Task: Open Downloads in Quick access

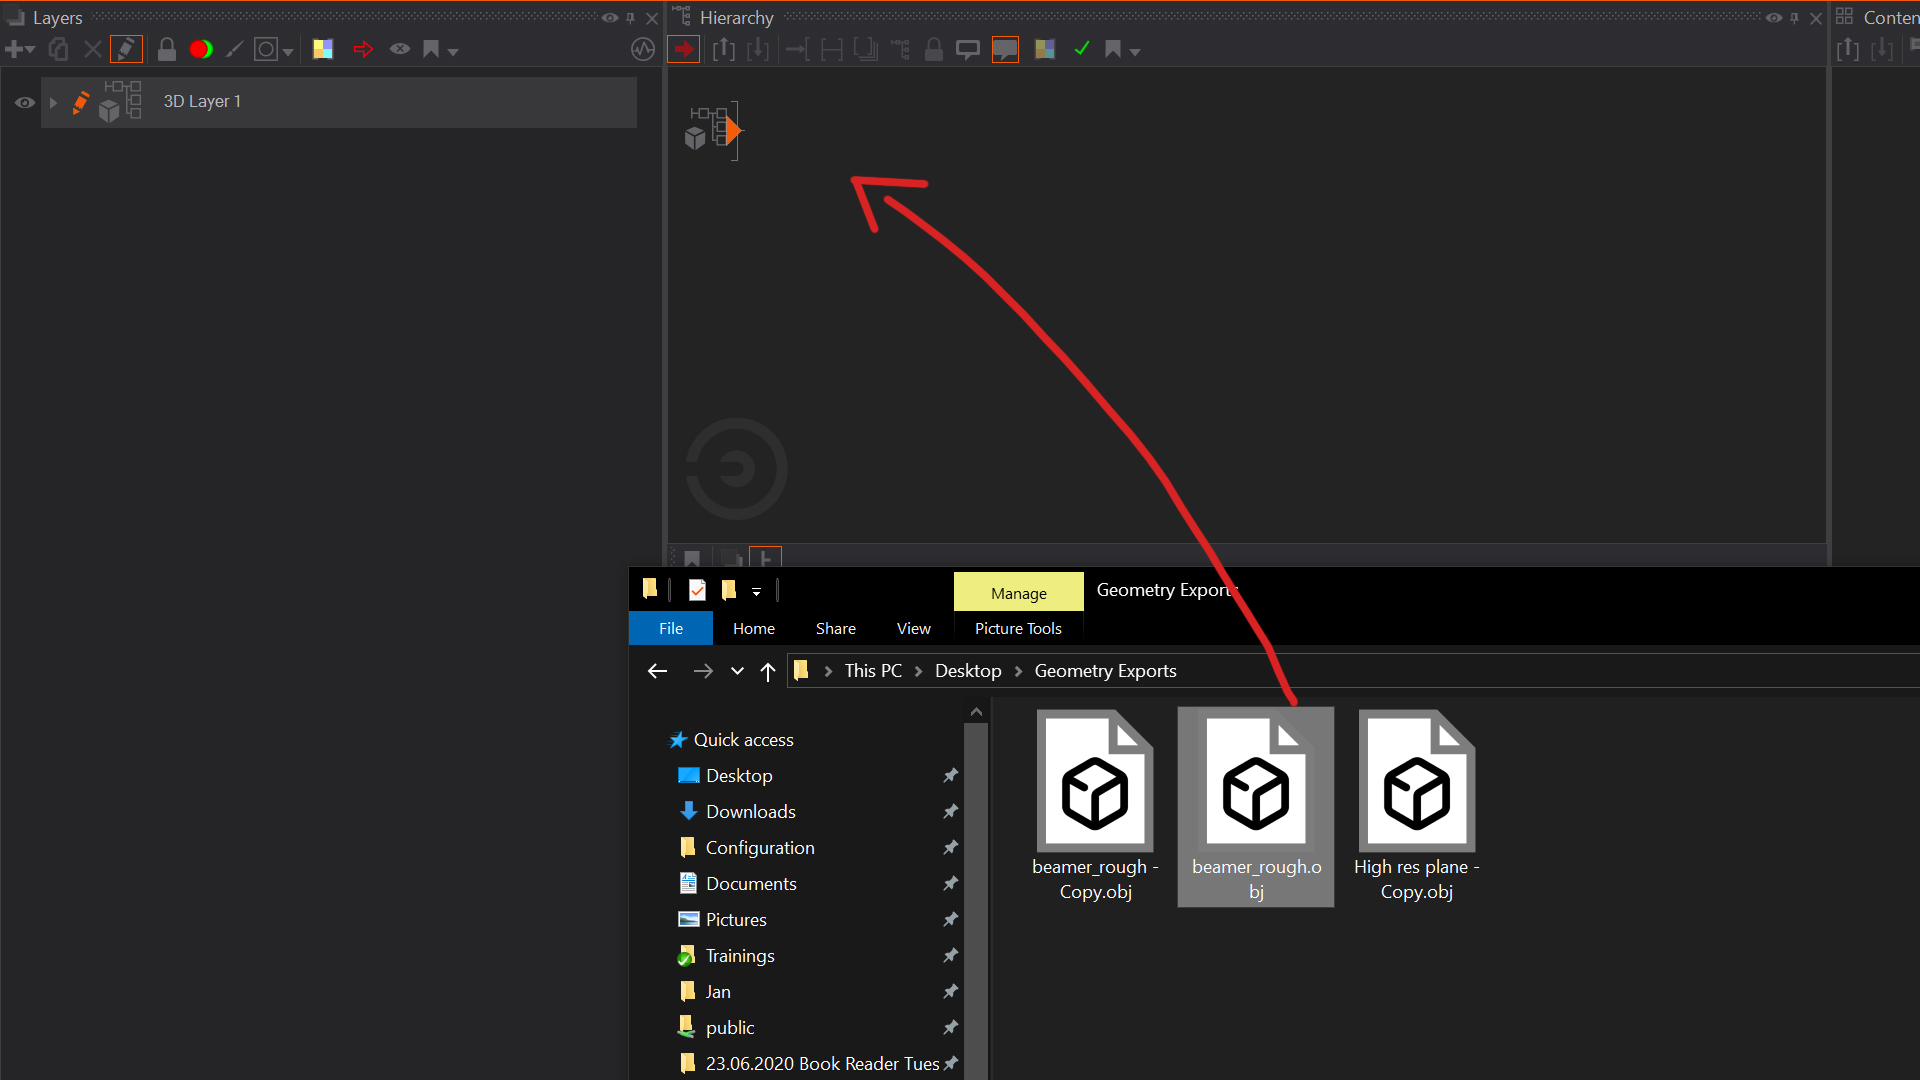Action: click(750, 811)
